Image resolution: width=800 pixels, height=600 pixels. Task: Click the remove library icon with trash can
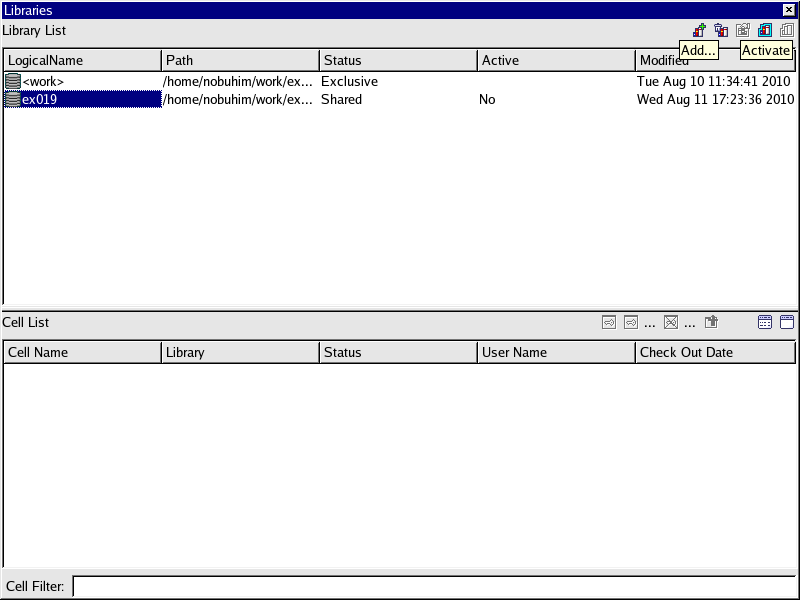721,31
